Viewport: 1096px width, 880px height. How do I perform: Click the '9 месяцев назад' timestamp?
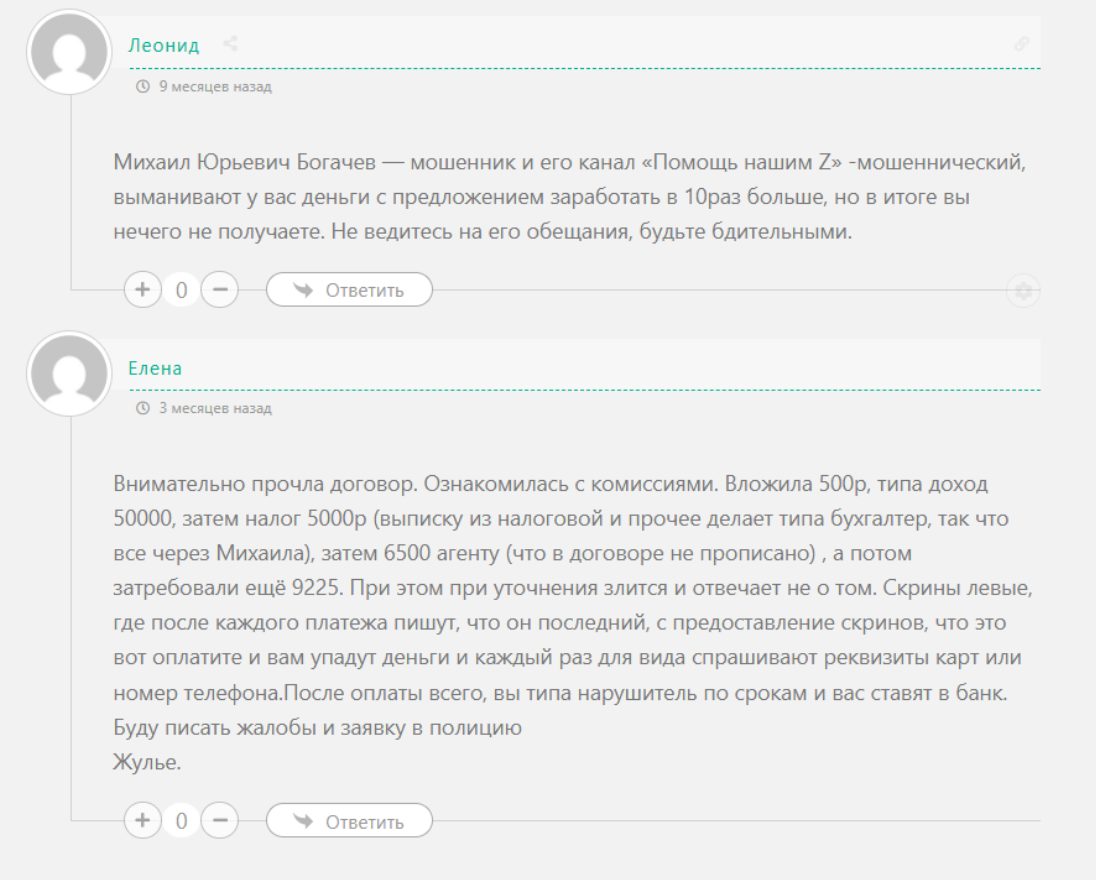215,87
